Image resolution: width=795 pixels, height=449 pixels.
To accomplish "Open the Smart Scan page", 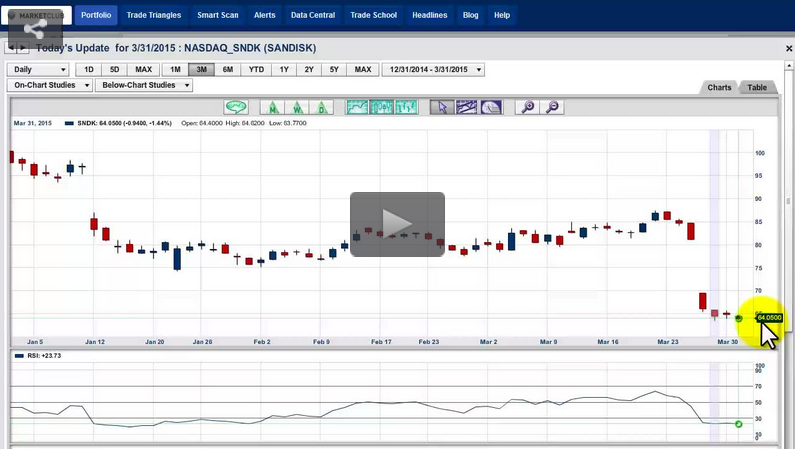I will coord(217,15).
